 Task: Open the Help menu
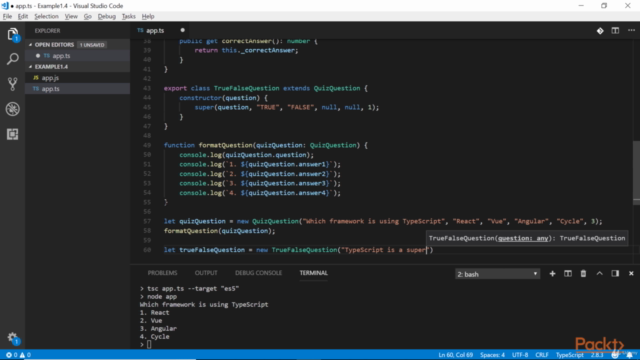click(148, 16)
